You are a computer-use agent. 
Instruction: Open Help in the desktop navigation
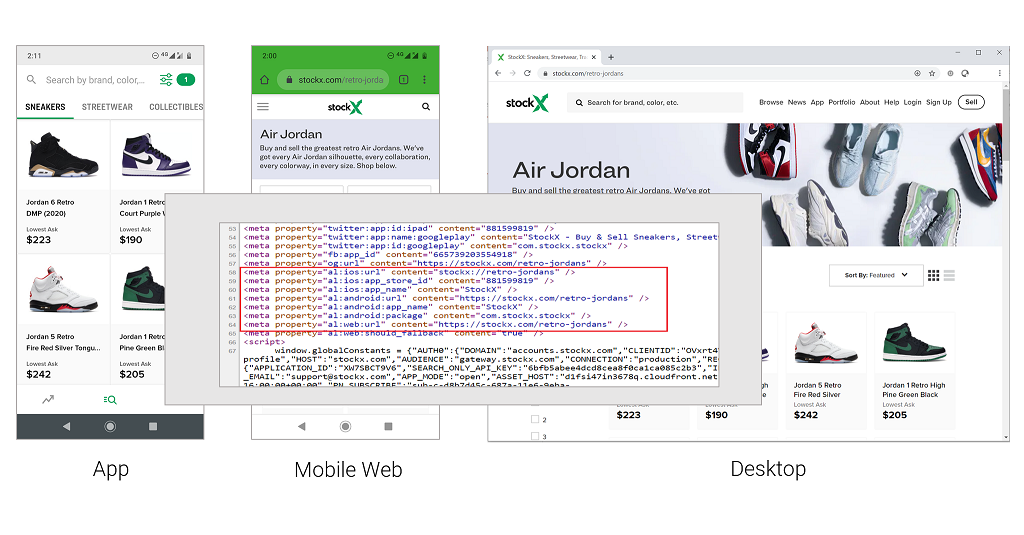[x=891, y=103]
